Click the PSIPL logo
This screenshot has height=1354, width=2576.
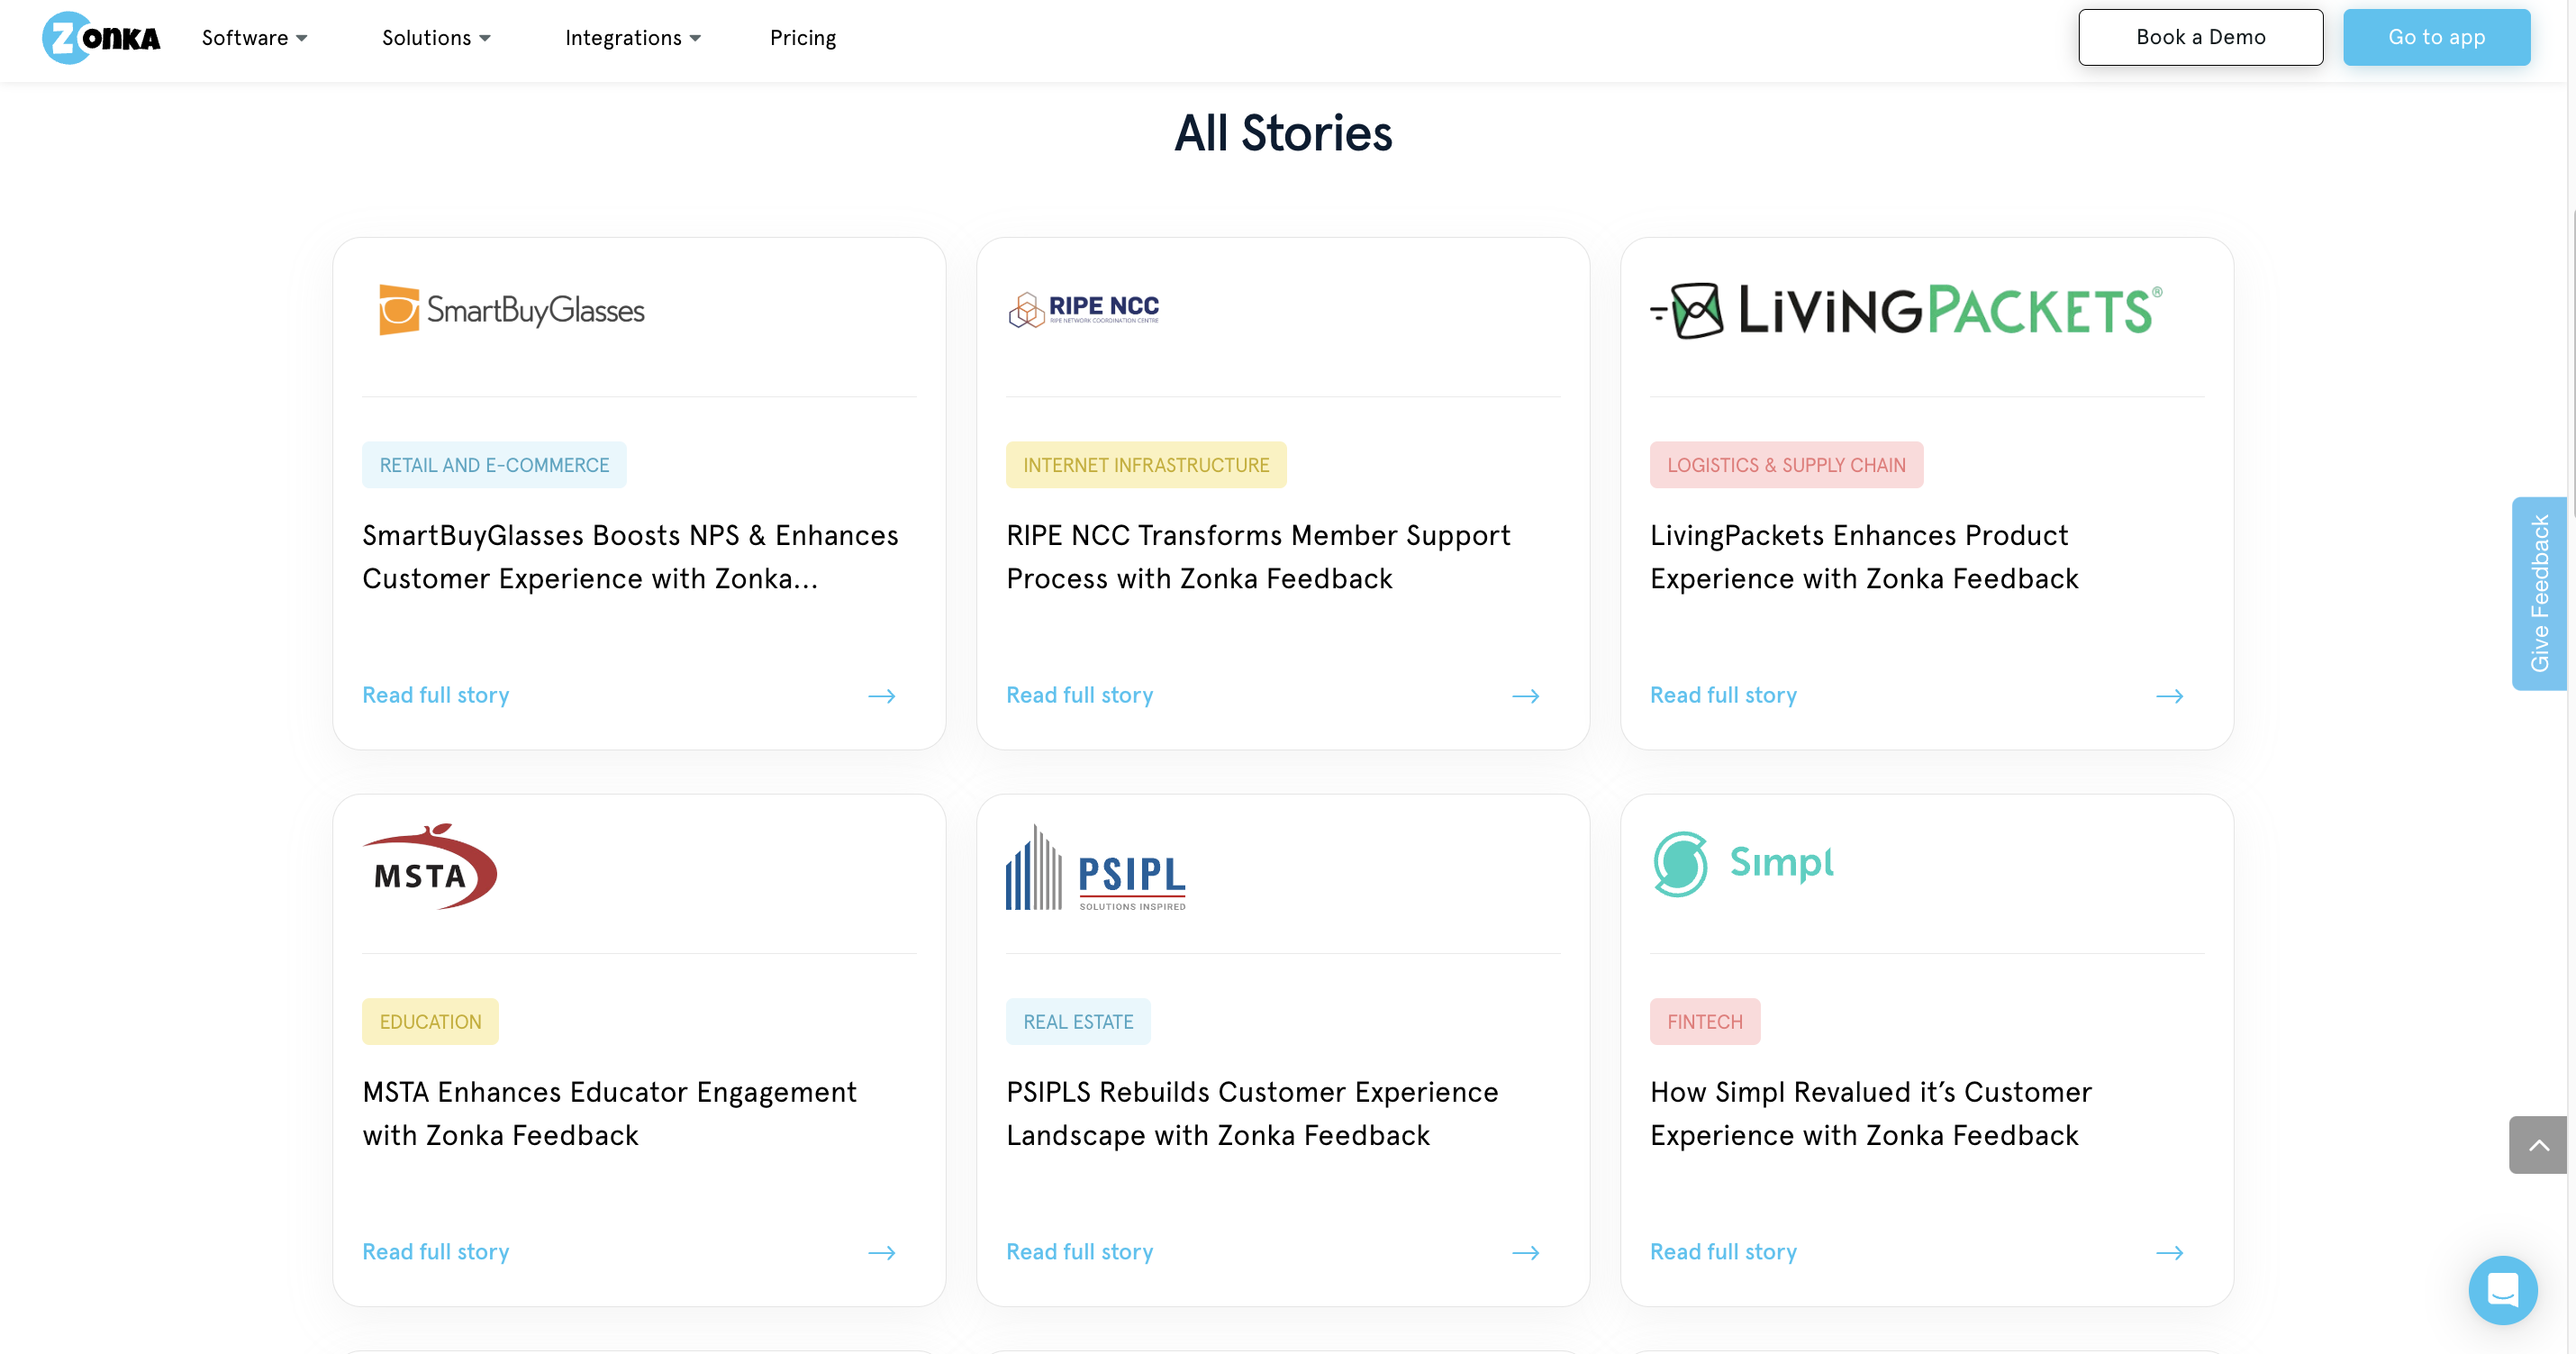coord(1096,867)
